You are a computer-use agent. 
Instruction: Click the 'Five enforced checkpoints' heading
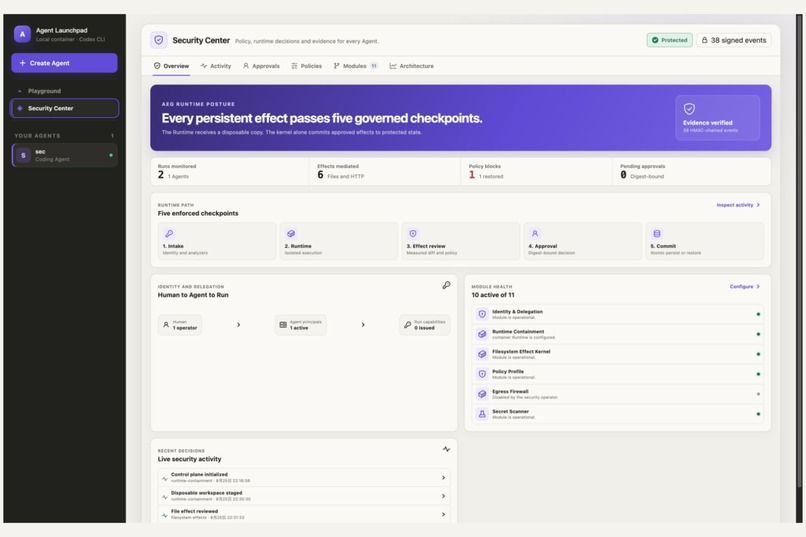(x=198, y=213)
